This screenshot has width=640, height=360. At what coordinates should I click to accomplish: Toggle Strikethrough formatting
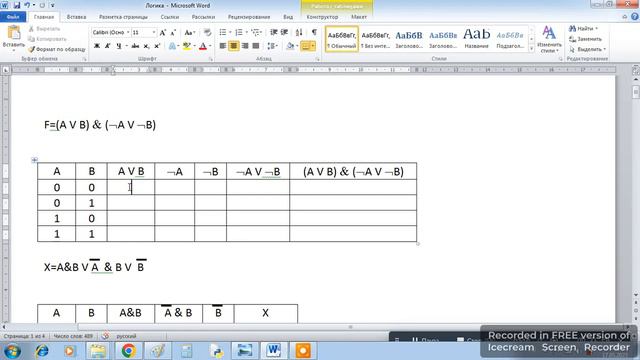click(135, 46)
